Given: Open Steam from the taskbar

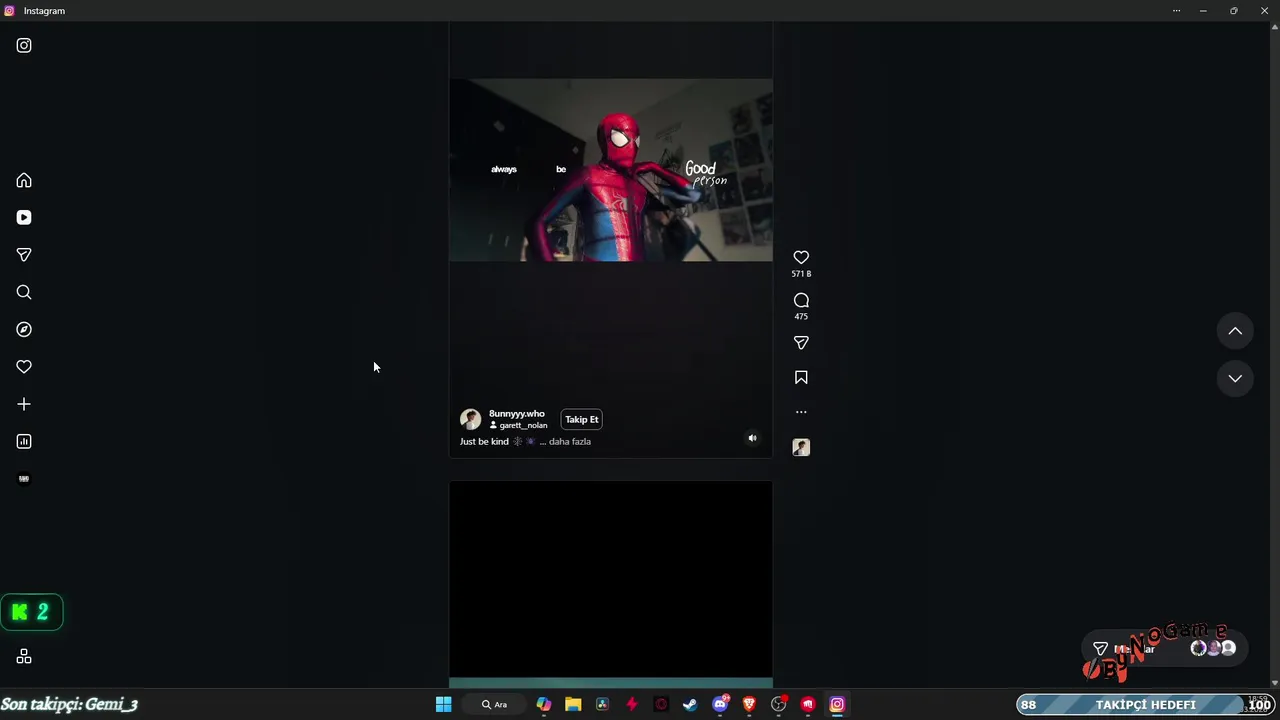Looking at the screenshot, I should tap(690, 704).
